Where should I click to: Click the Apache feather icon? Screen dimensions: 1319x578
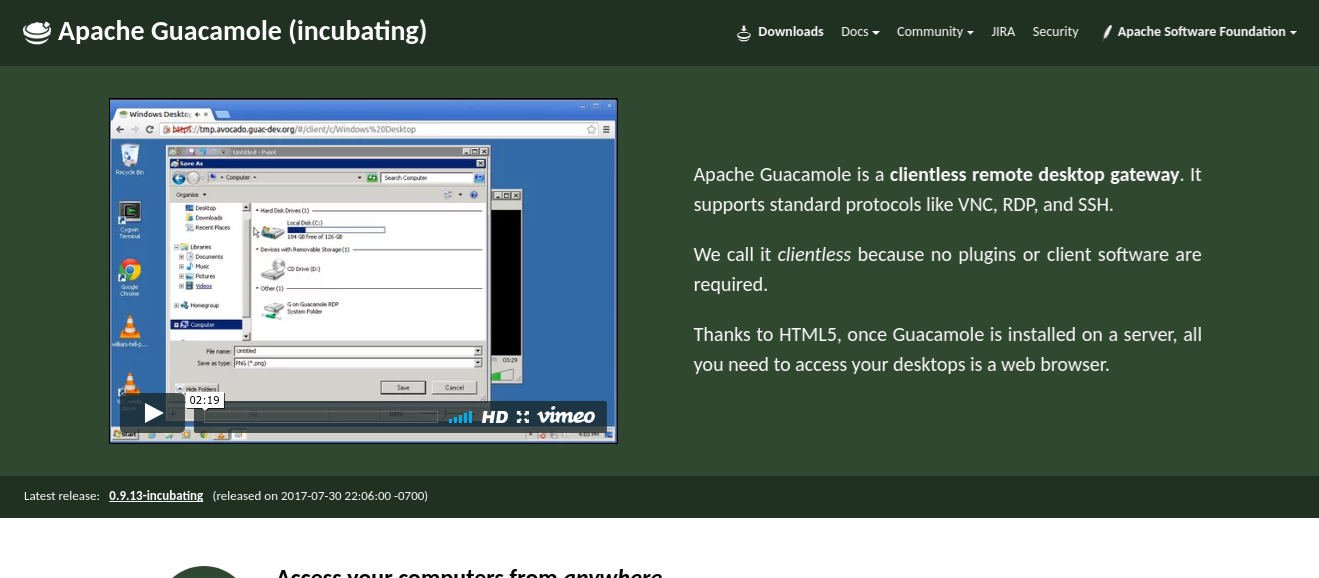[1107, 32]
